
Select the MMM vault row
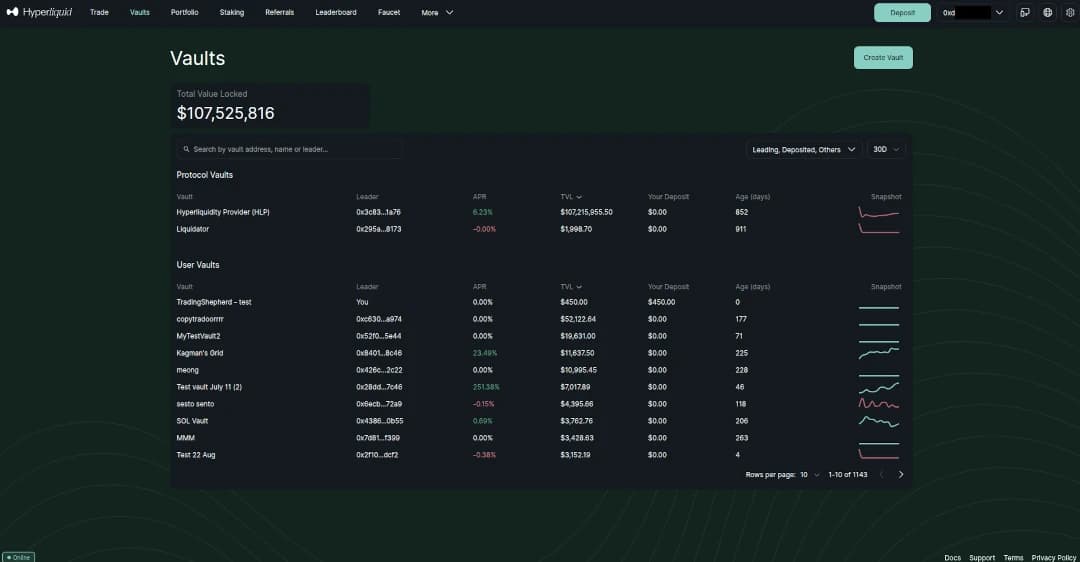(539, 438)
